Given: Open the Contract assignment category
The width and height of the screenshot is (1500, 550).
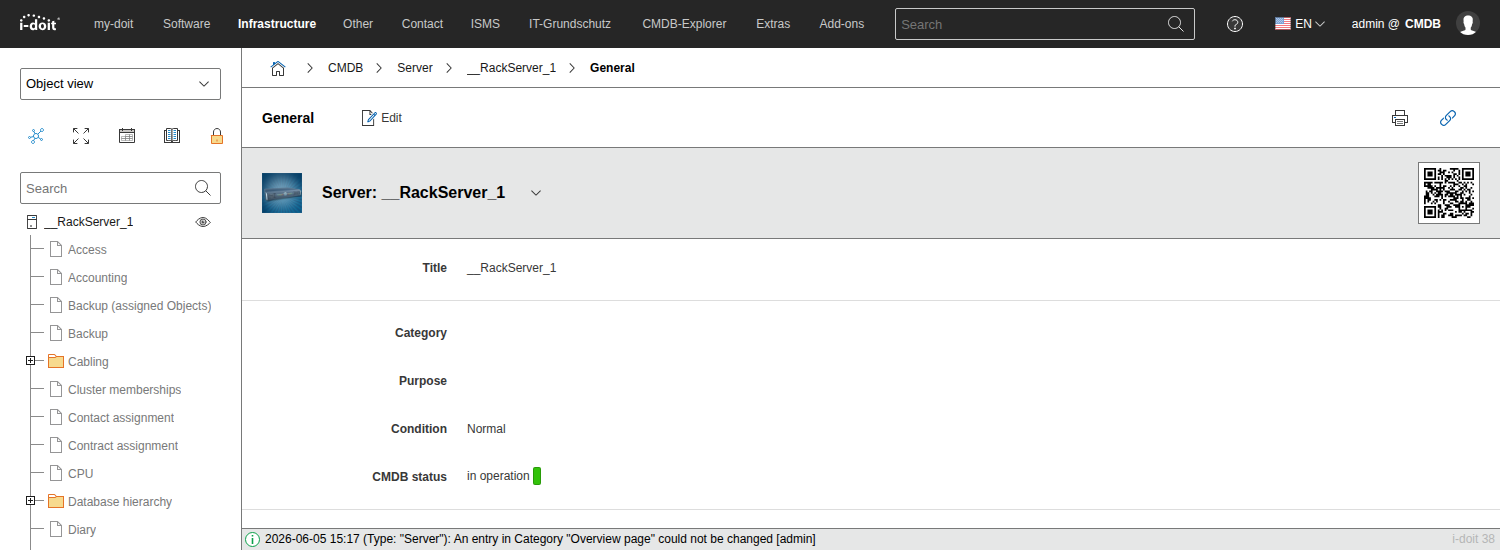Looking at the screenshot, I should pyautogui.click(x=123, y=446).
